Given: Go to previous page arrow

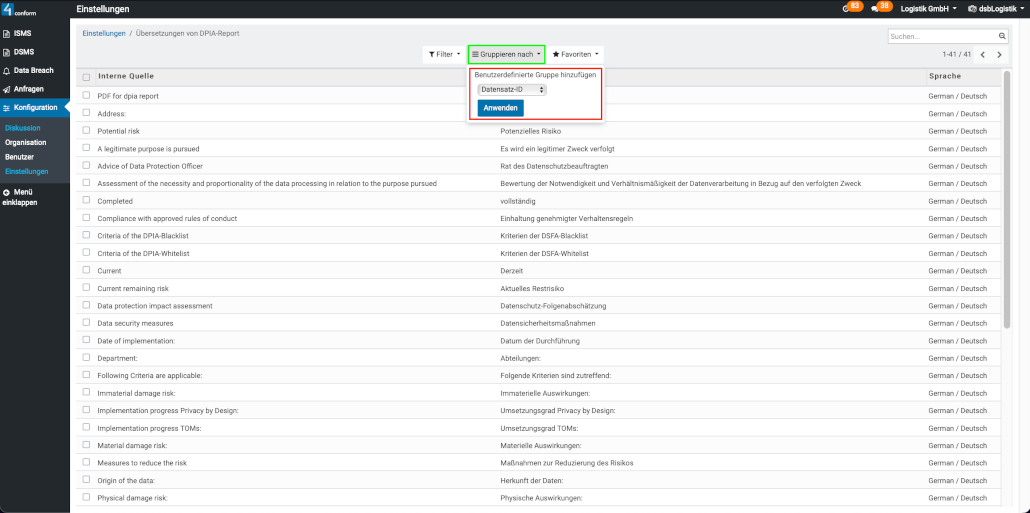Looking at the screenshot, I should coord(982,54).
